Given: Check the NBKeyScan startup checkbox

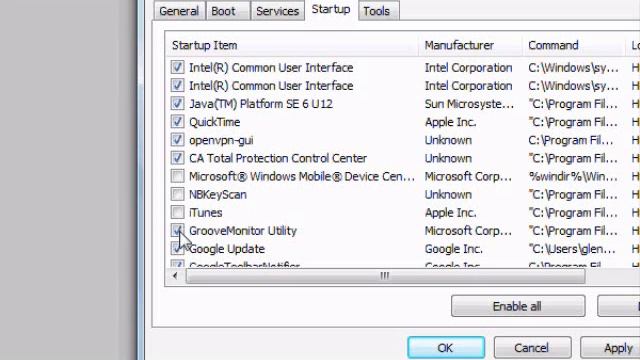Looking at the screenshot, I should (x=178, y=194).
